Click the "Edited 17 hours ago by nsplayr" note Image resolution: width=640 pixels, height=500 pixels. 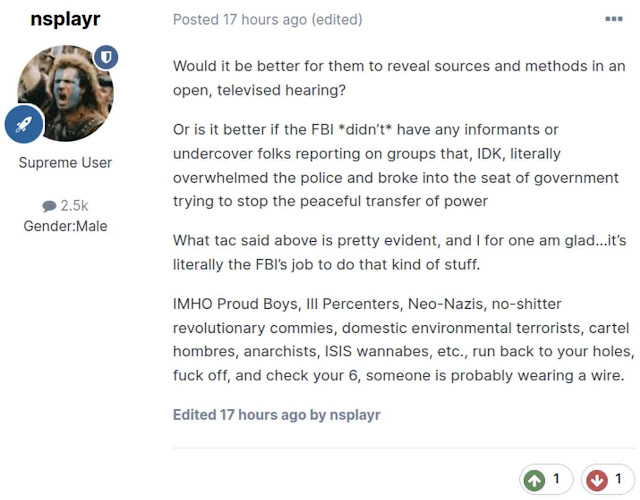tap(276, 414)
